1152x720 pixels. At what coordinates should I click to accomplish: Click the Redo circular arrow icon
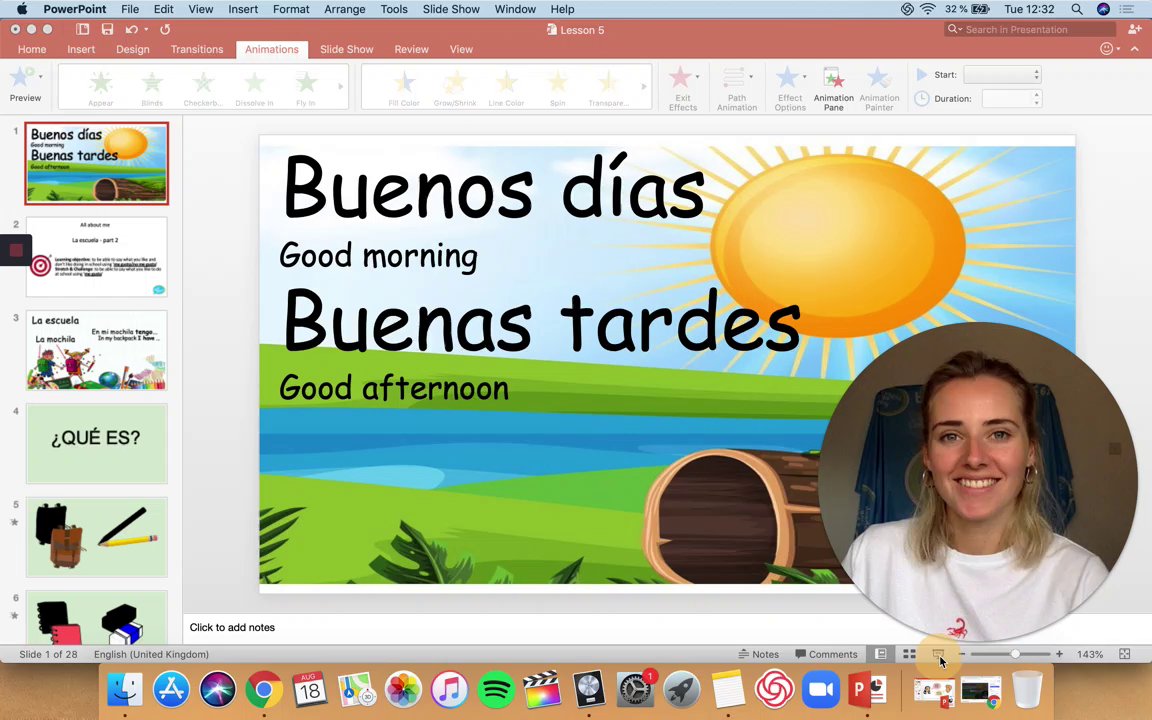pos(165,29)
